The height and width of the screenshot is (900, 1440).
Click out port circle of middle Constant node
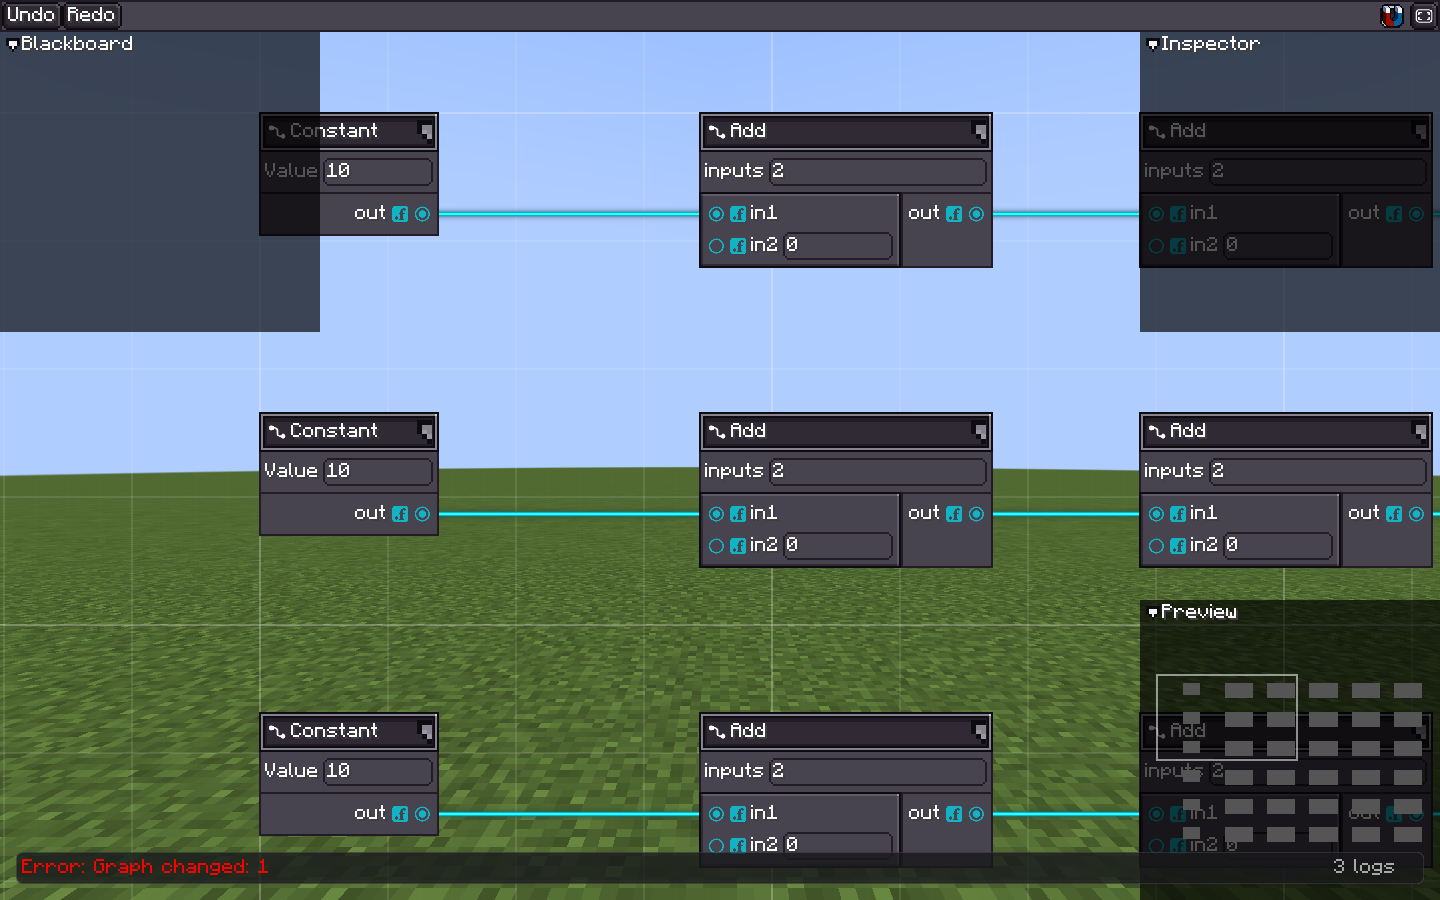(x=422, y=514)
